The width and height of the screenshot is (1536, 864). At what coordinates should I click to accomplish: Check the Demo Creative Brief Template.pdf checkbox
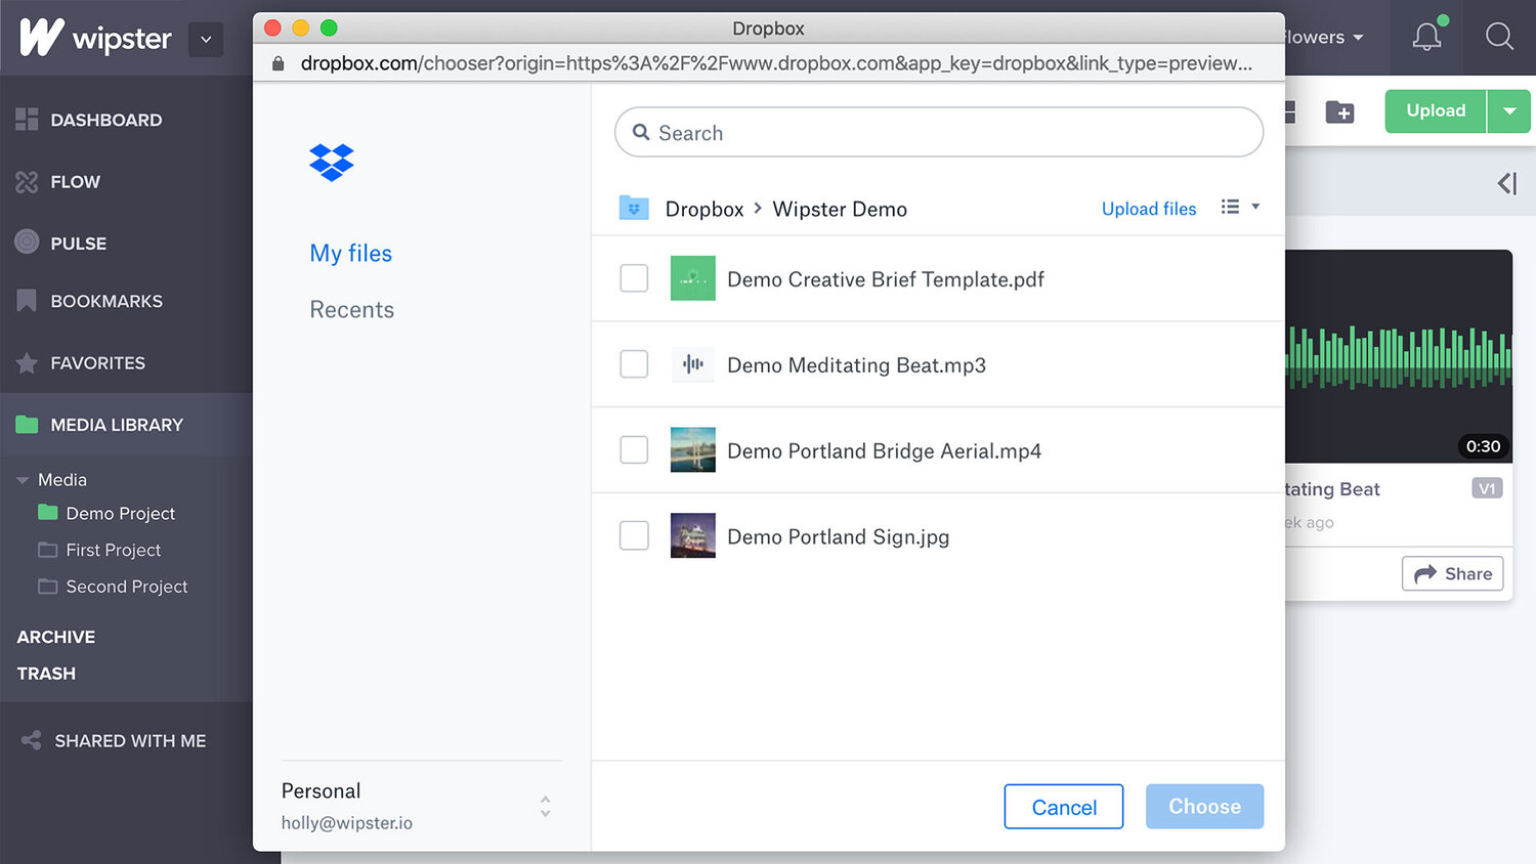pyautogui.click(x=634, y=278)
